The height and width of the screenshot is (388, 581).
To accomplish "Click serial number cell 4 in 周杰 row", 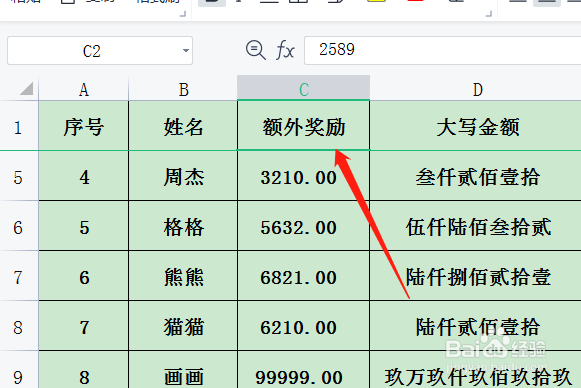I will [84, 176].
